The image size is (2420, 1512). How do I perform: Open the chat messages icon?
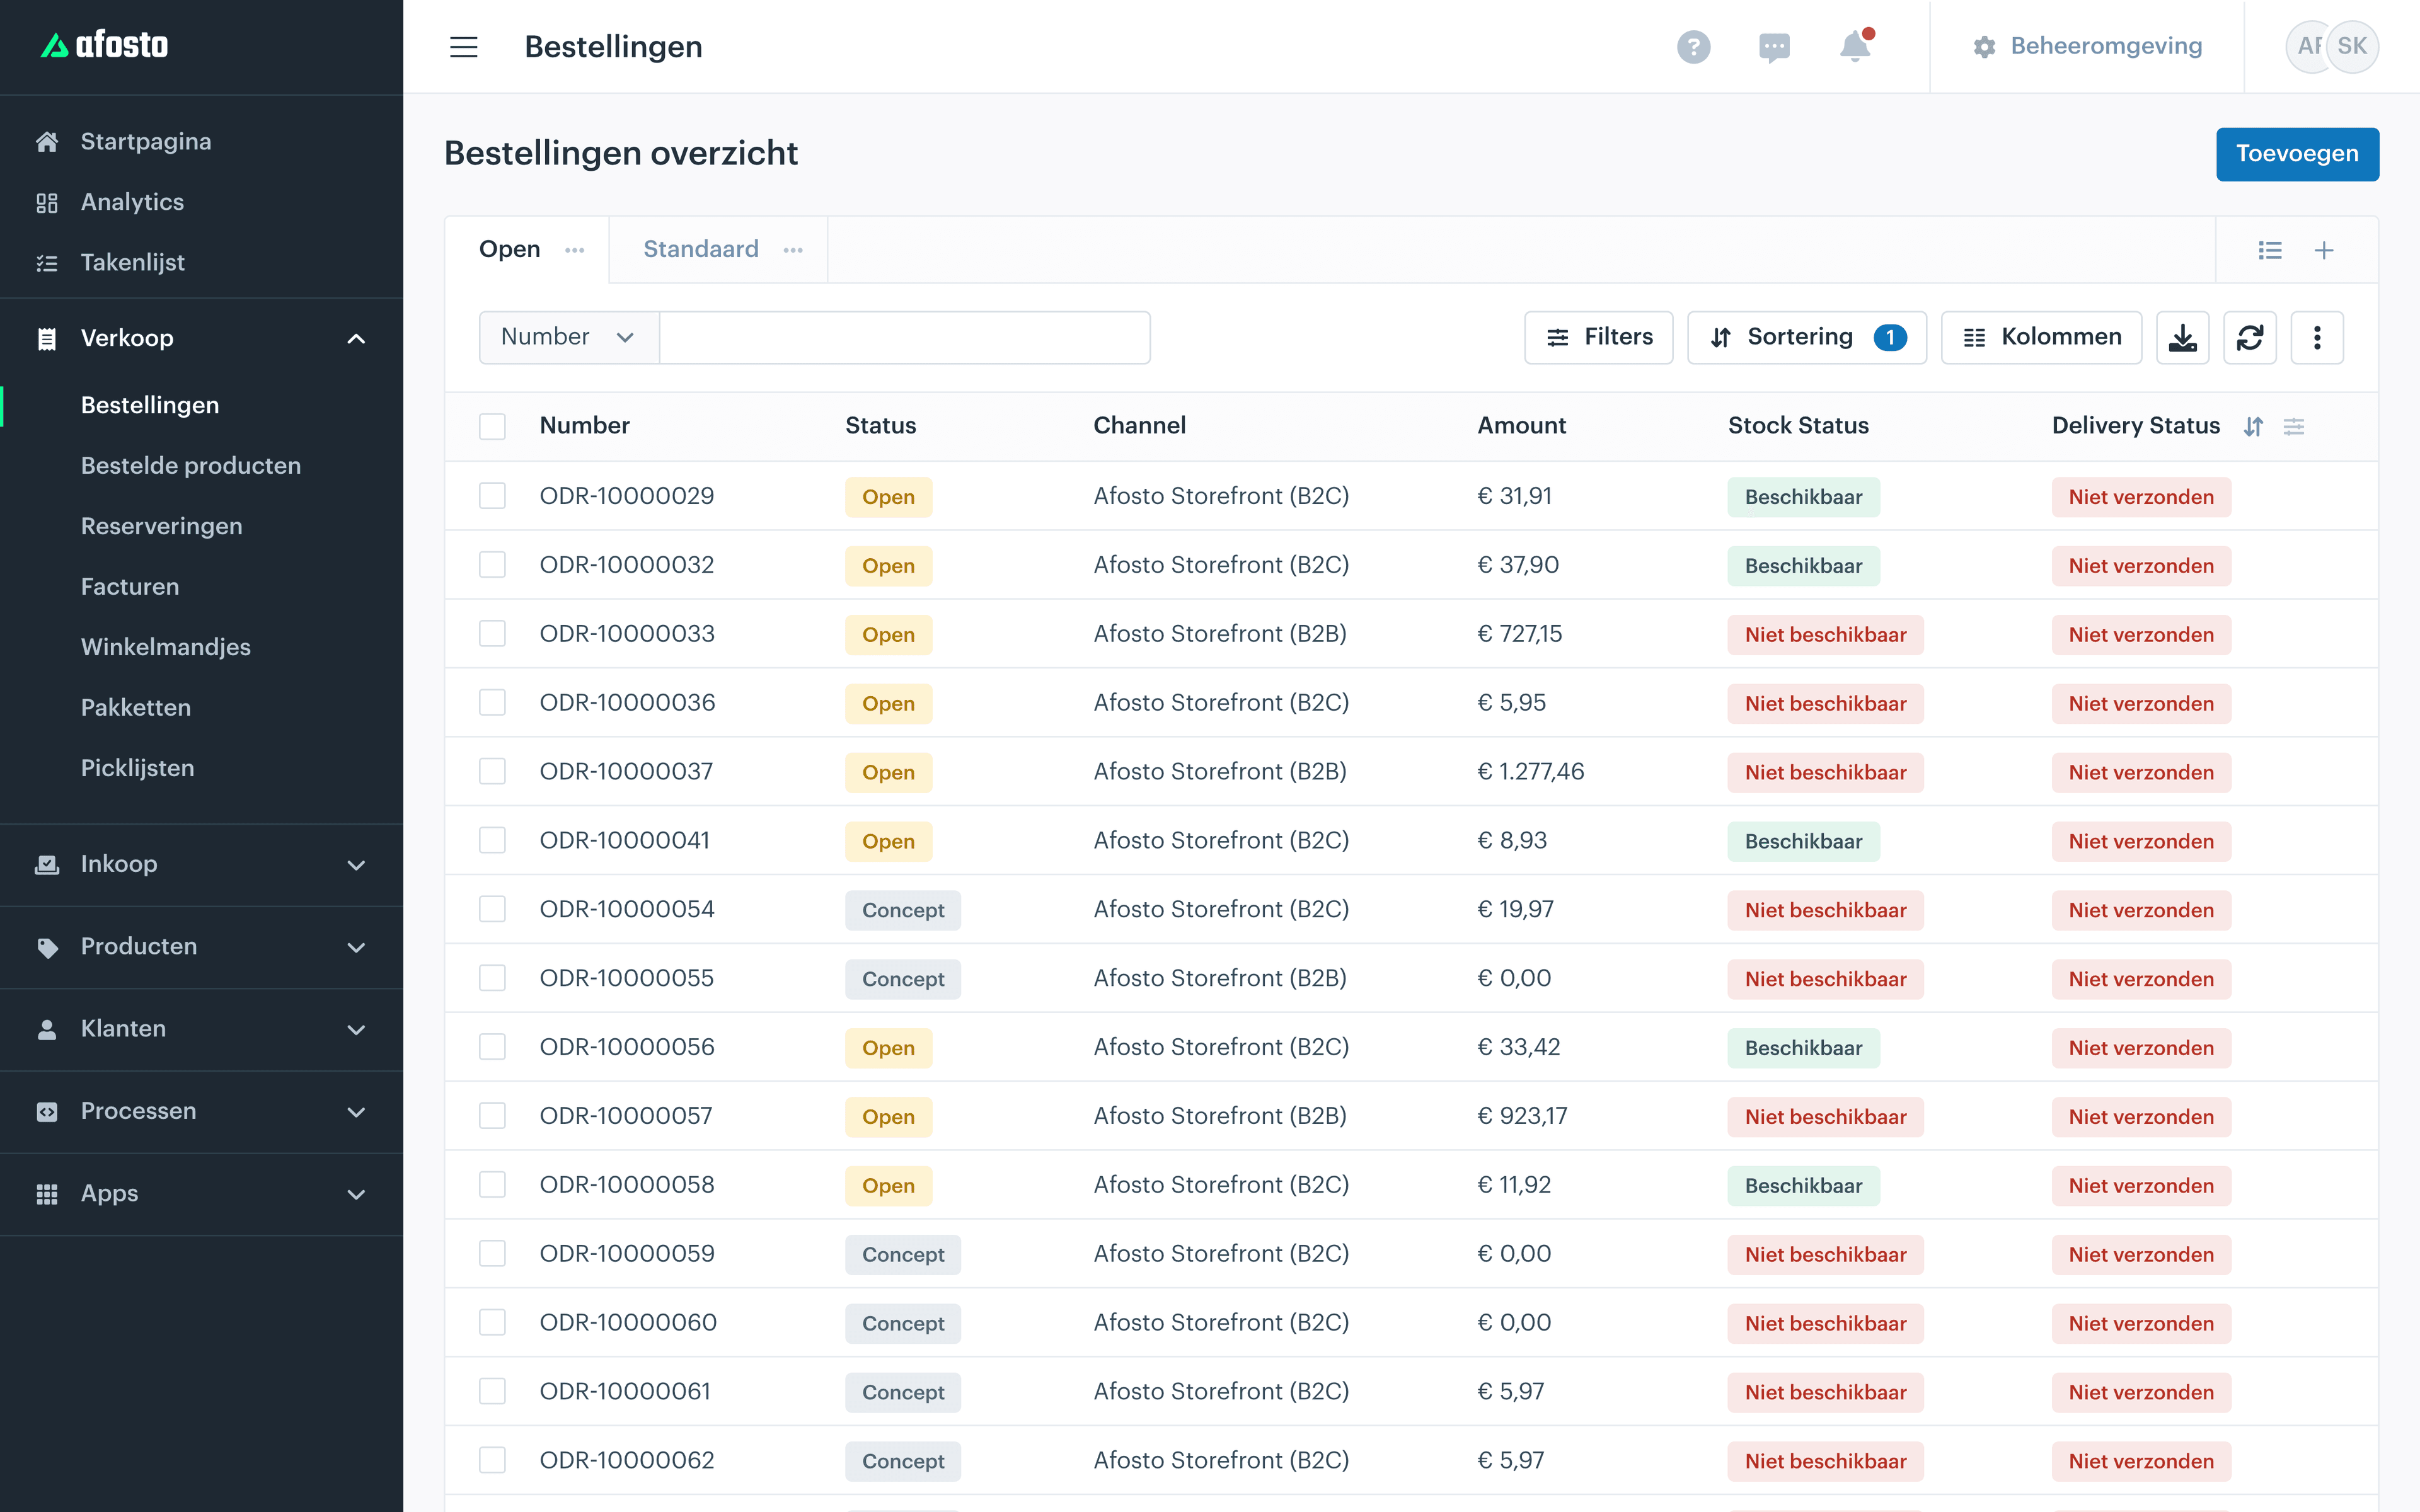tap(1774, 47)
